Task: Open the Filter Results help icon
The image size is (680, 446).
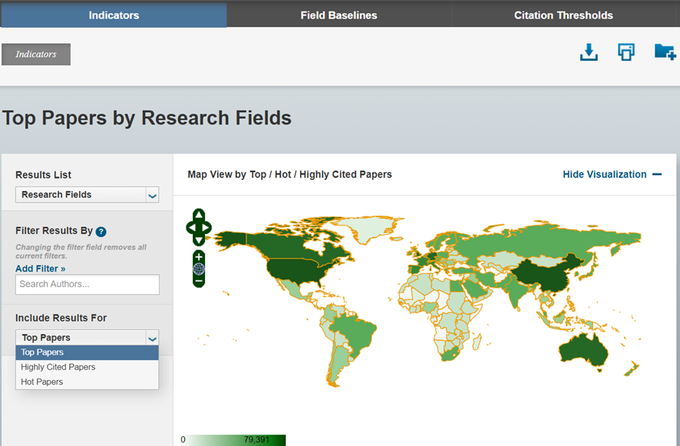Action: 101,232
